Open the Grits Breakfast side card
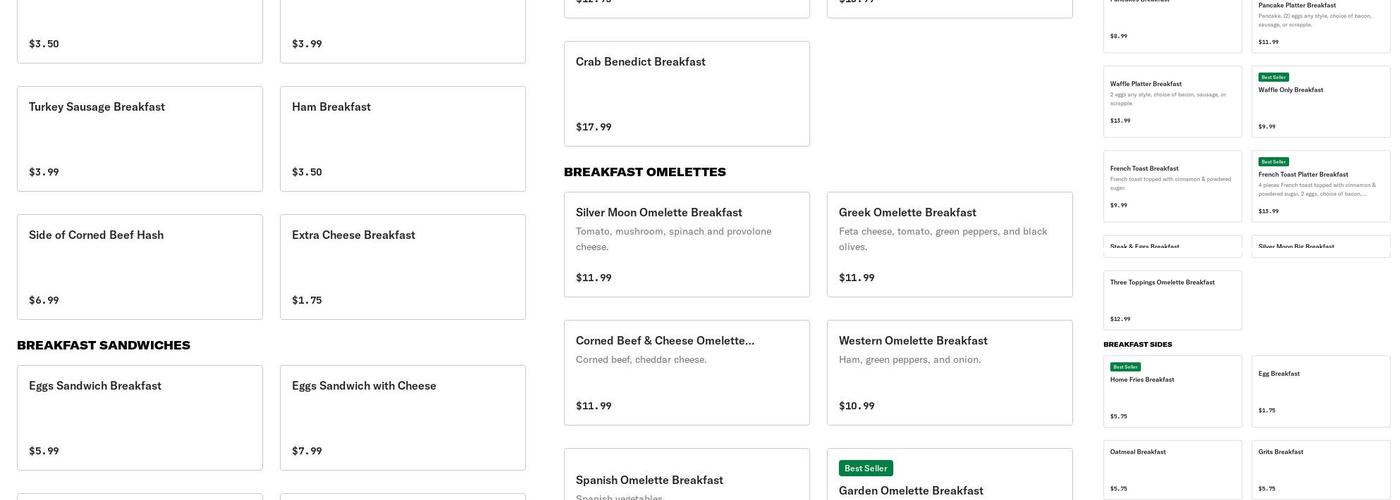Image resolution: width=1400 pixels, height=500 pixels. (1321, 469)
